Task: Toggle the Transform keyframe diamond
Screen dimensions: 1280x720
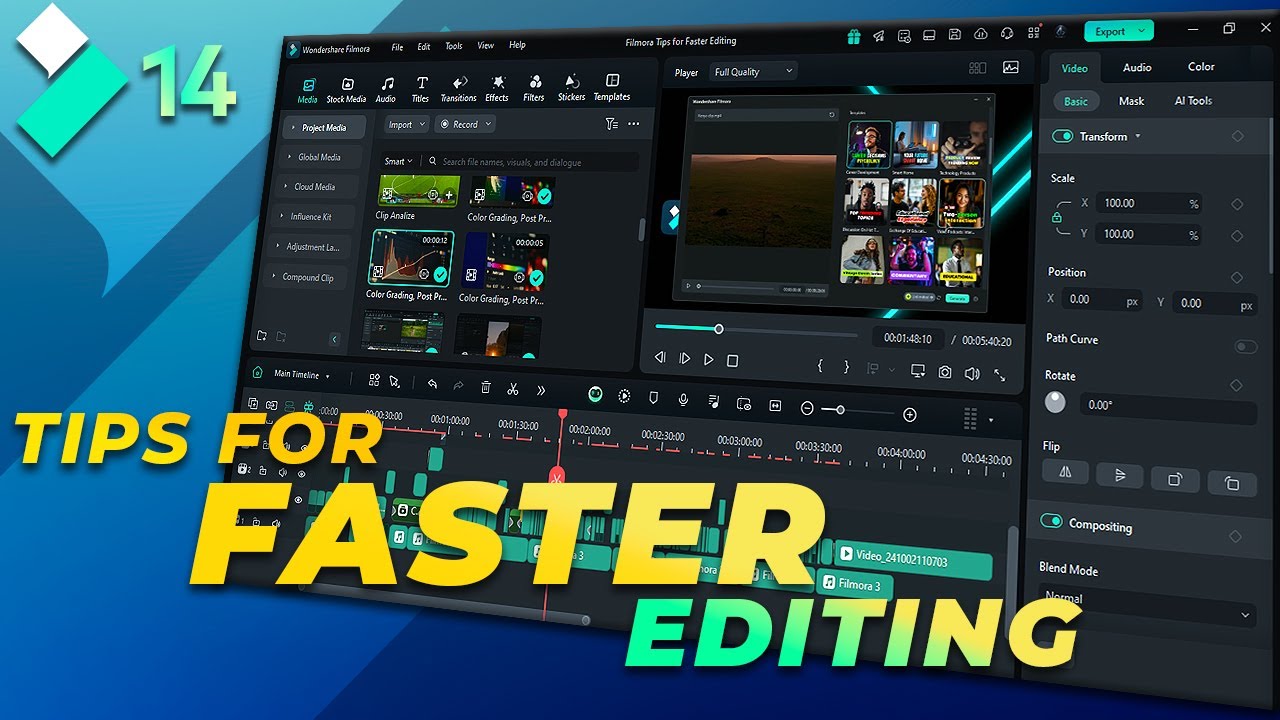Action: tap(1238, 136)
